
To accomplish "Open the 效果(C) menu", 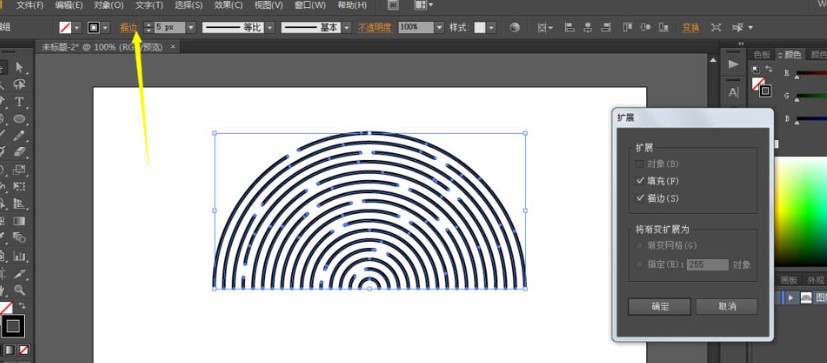I will click(228, 5).
